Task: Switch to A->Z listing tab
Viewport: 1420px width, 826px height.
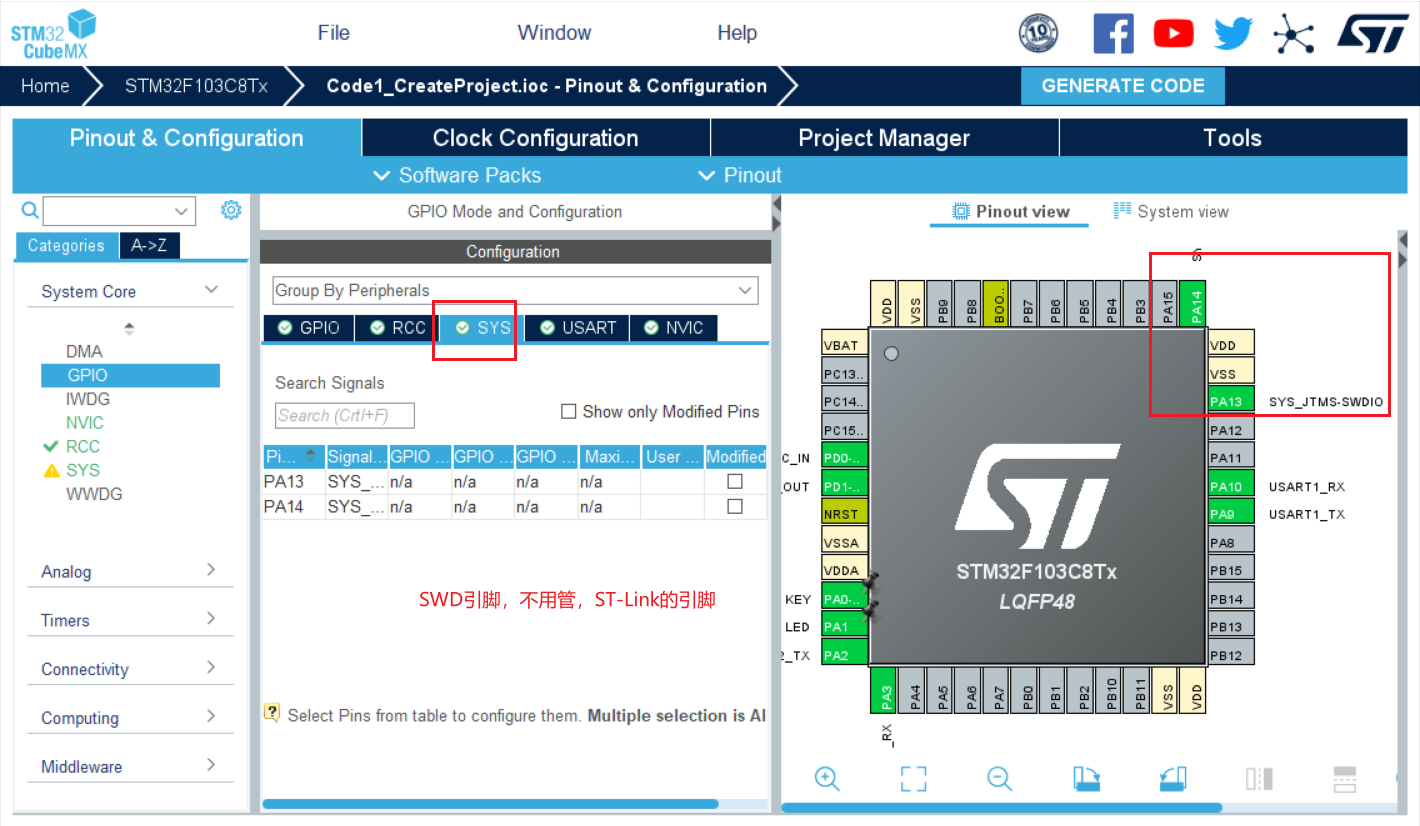Action: pos(149,246)
